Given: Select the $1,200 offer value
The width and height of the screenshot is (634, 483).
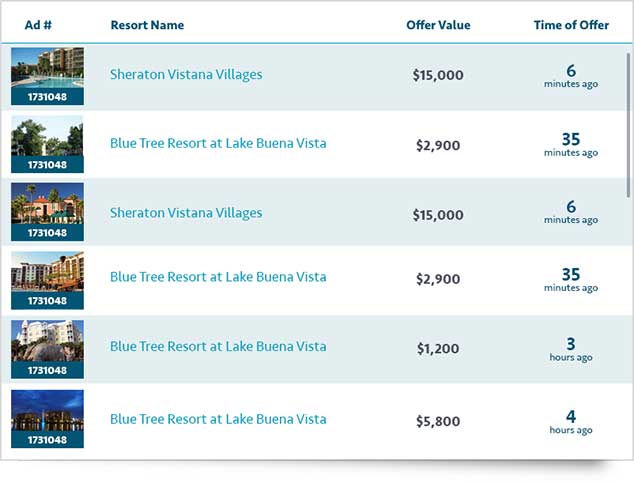Looking at the screenshot, I should [438, 349].
